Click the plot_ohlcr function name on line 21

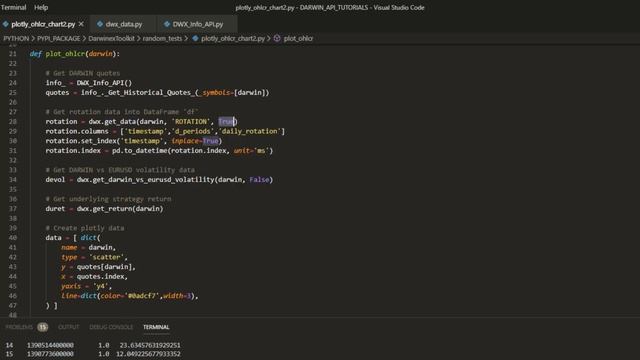65,54
